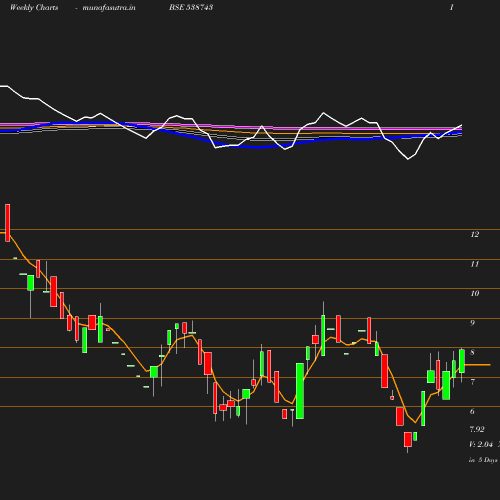The height and width of the screenshot is (500, 500).
Task: Click the number 1 label at top right
Action: click(452, 7)
